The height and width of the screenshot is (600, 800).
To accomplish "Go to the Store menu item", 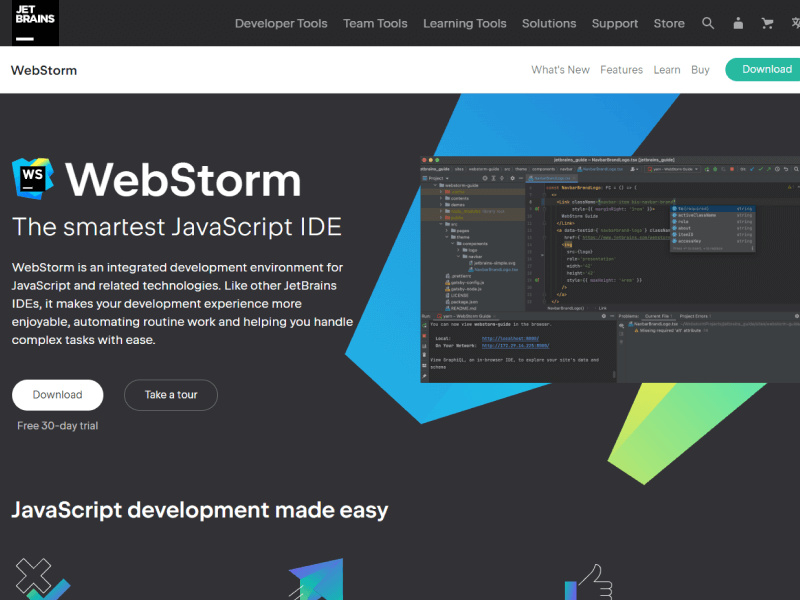I will [x=669, y=23].
